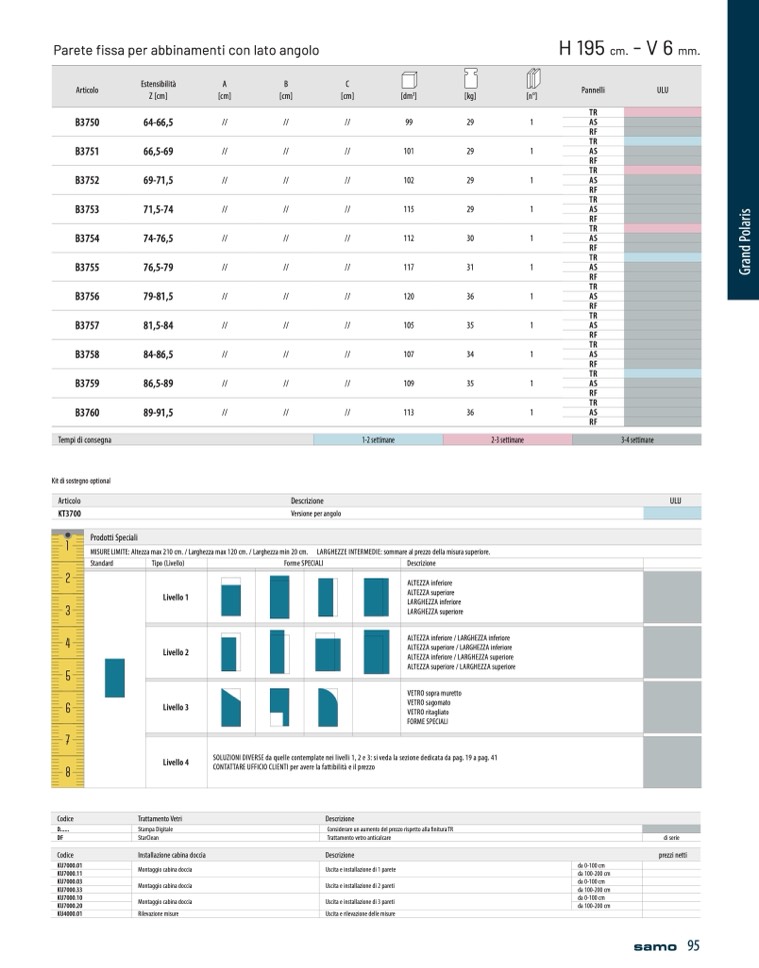This screenshot has width=759, height=968.
Task: Select the rounded-corner glass shape in Livello 3
Action: [x=328, y=707]
